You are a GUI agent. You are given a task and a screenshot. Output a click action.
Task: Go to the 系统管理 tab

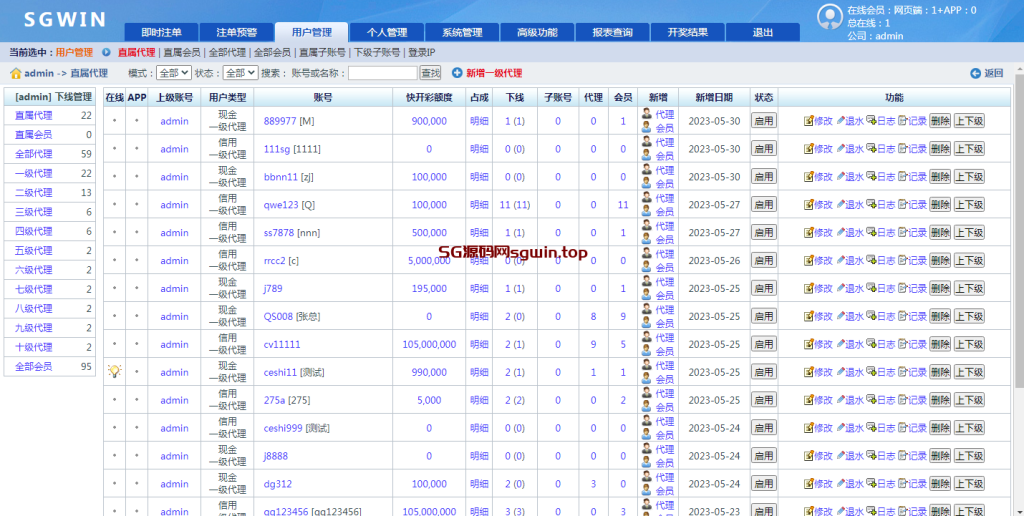click(462, 32)
